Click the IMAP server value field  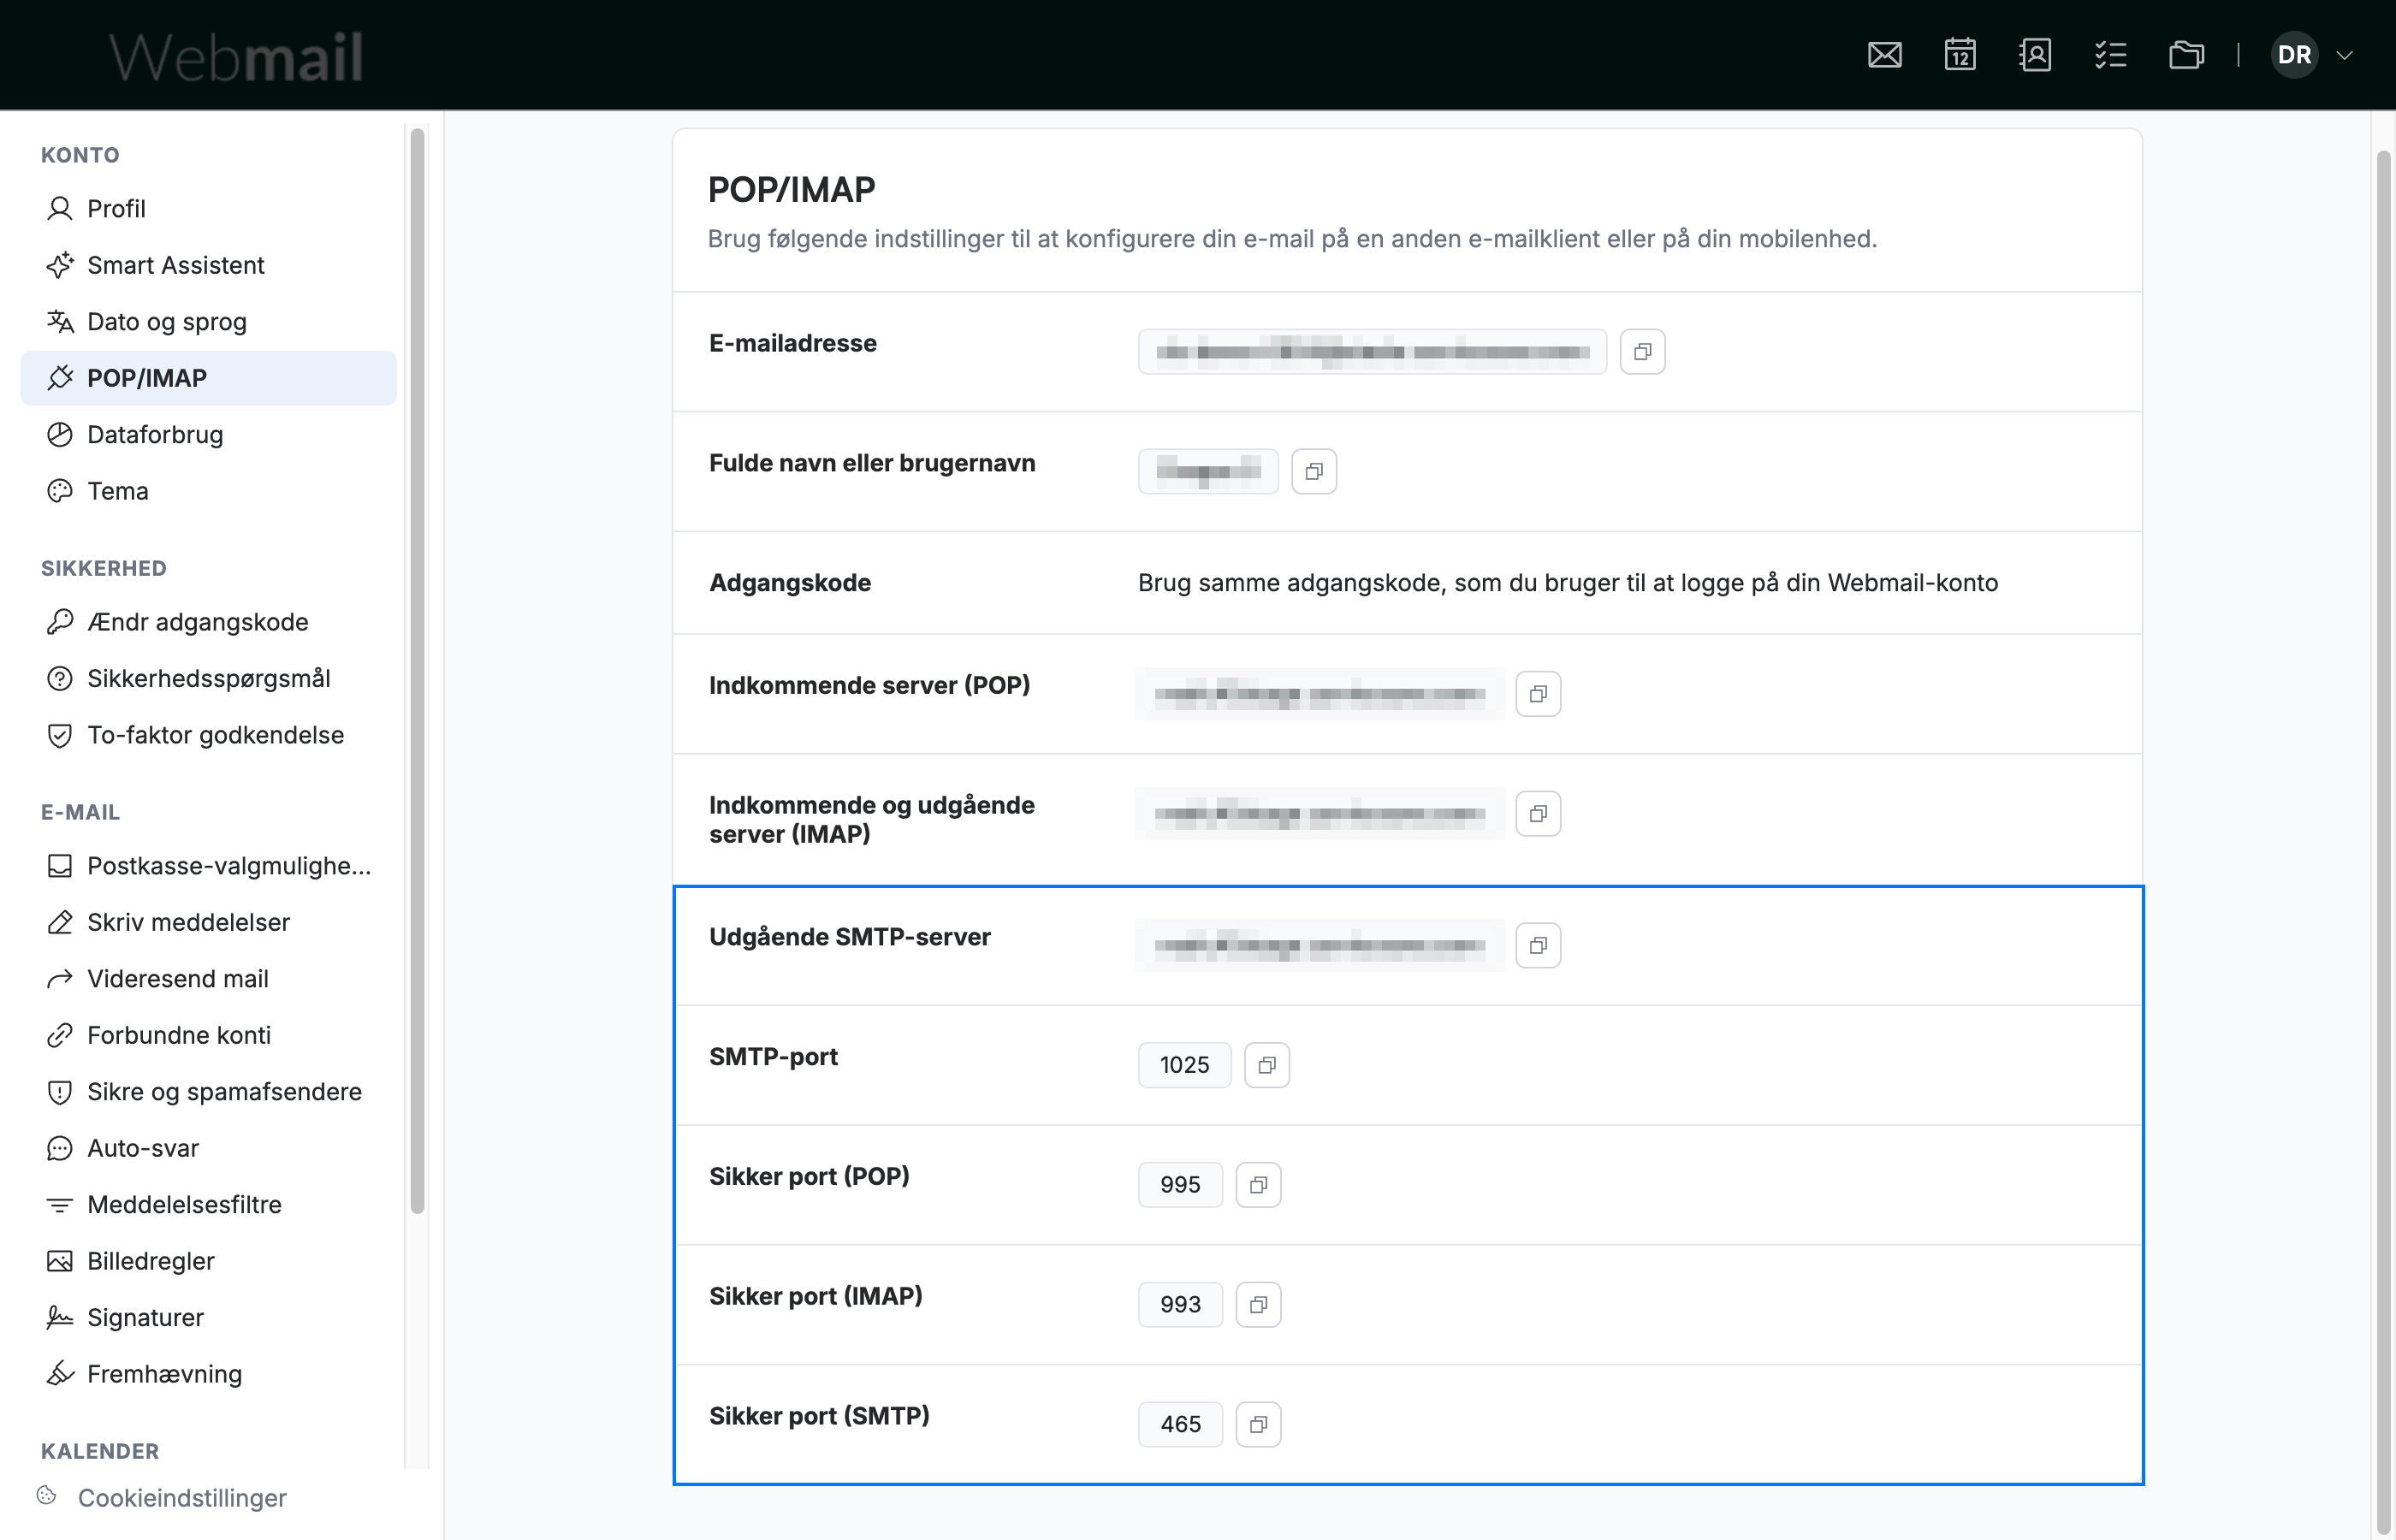point(1320,814)
